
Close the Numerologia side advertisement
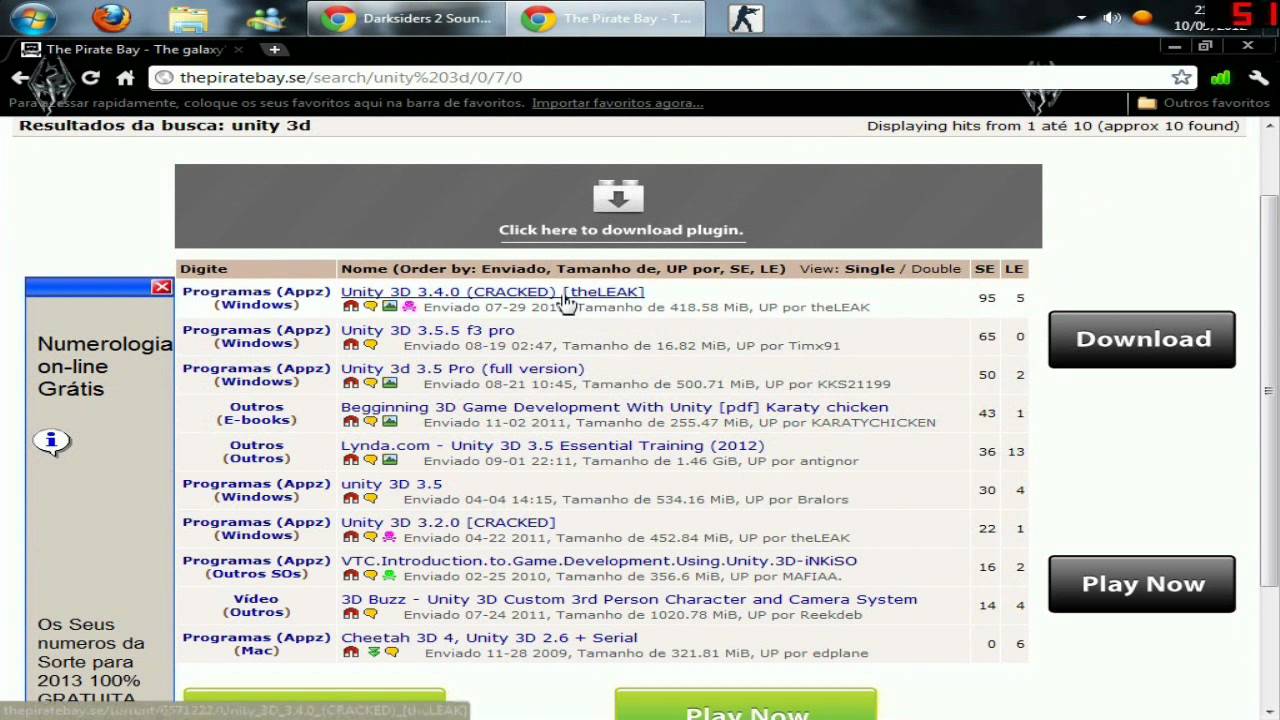click(161, 287)
